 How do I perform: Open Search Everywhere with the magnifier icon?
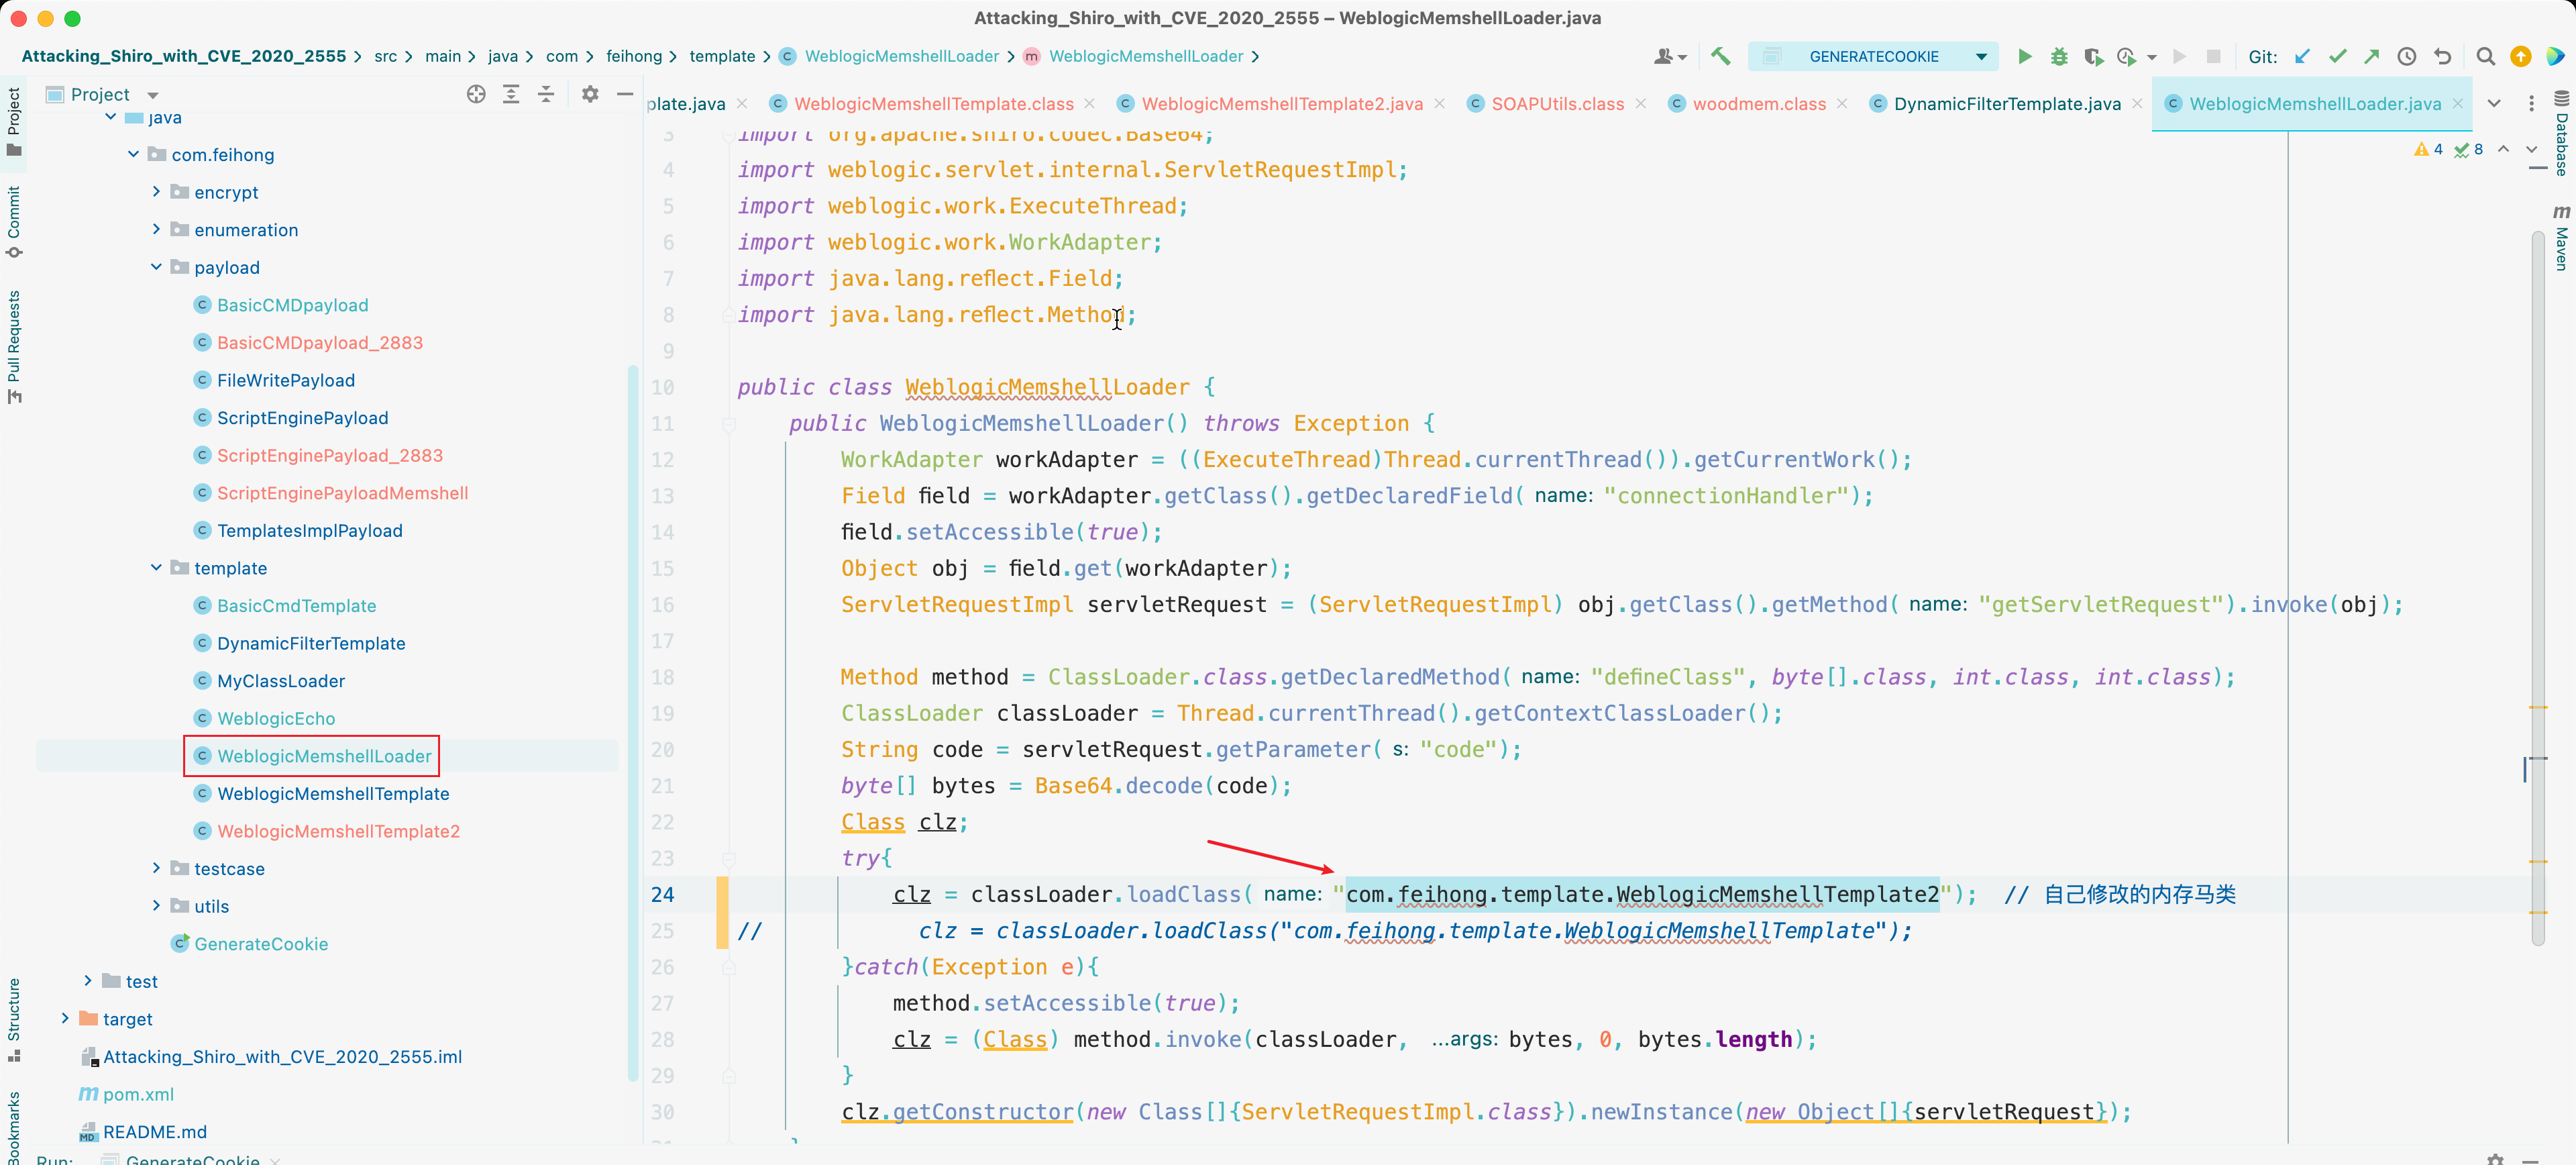pos(2485,57)
